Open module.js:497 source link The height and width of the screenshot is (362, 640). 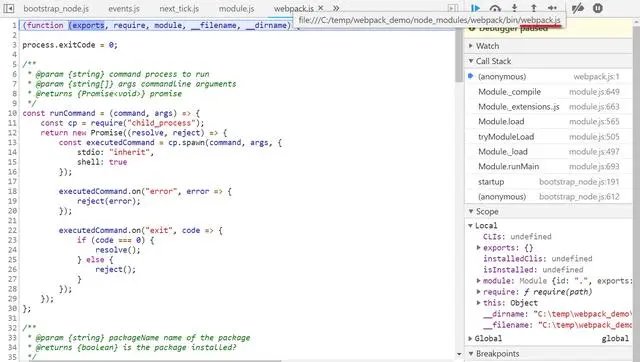pos(594,152)
